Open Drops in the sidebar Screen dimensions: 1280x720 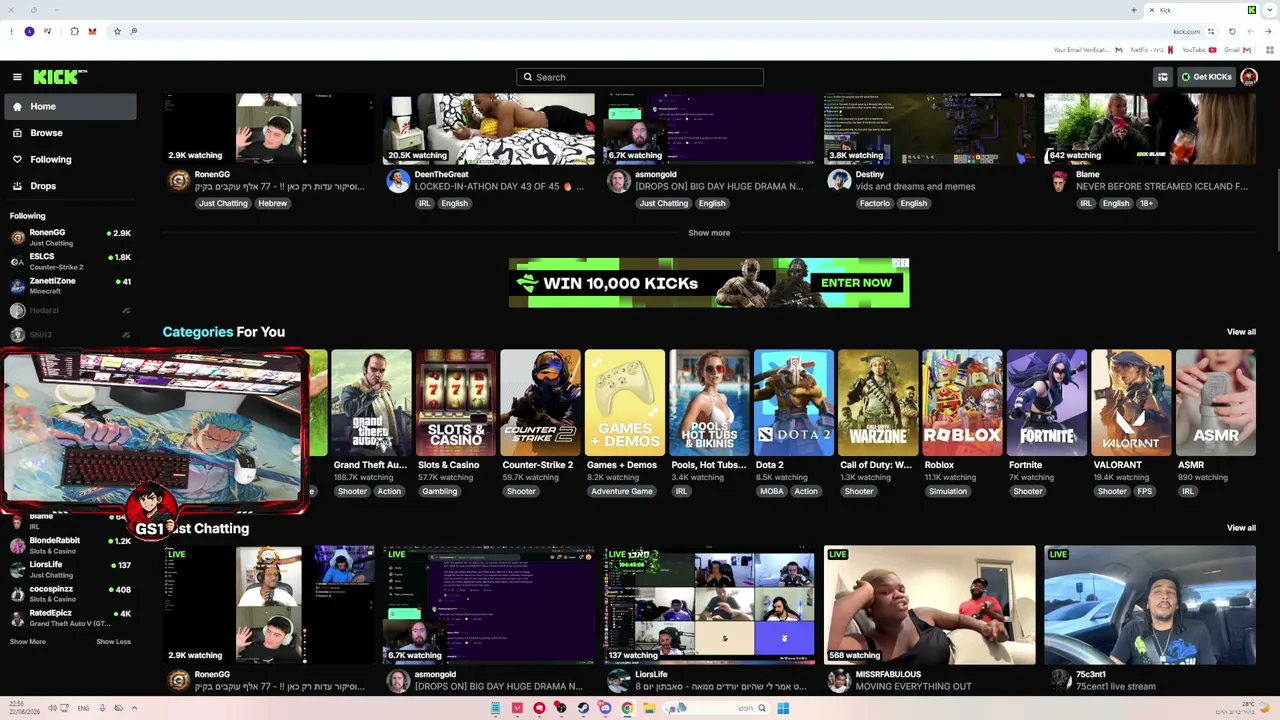[70, 186]
